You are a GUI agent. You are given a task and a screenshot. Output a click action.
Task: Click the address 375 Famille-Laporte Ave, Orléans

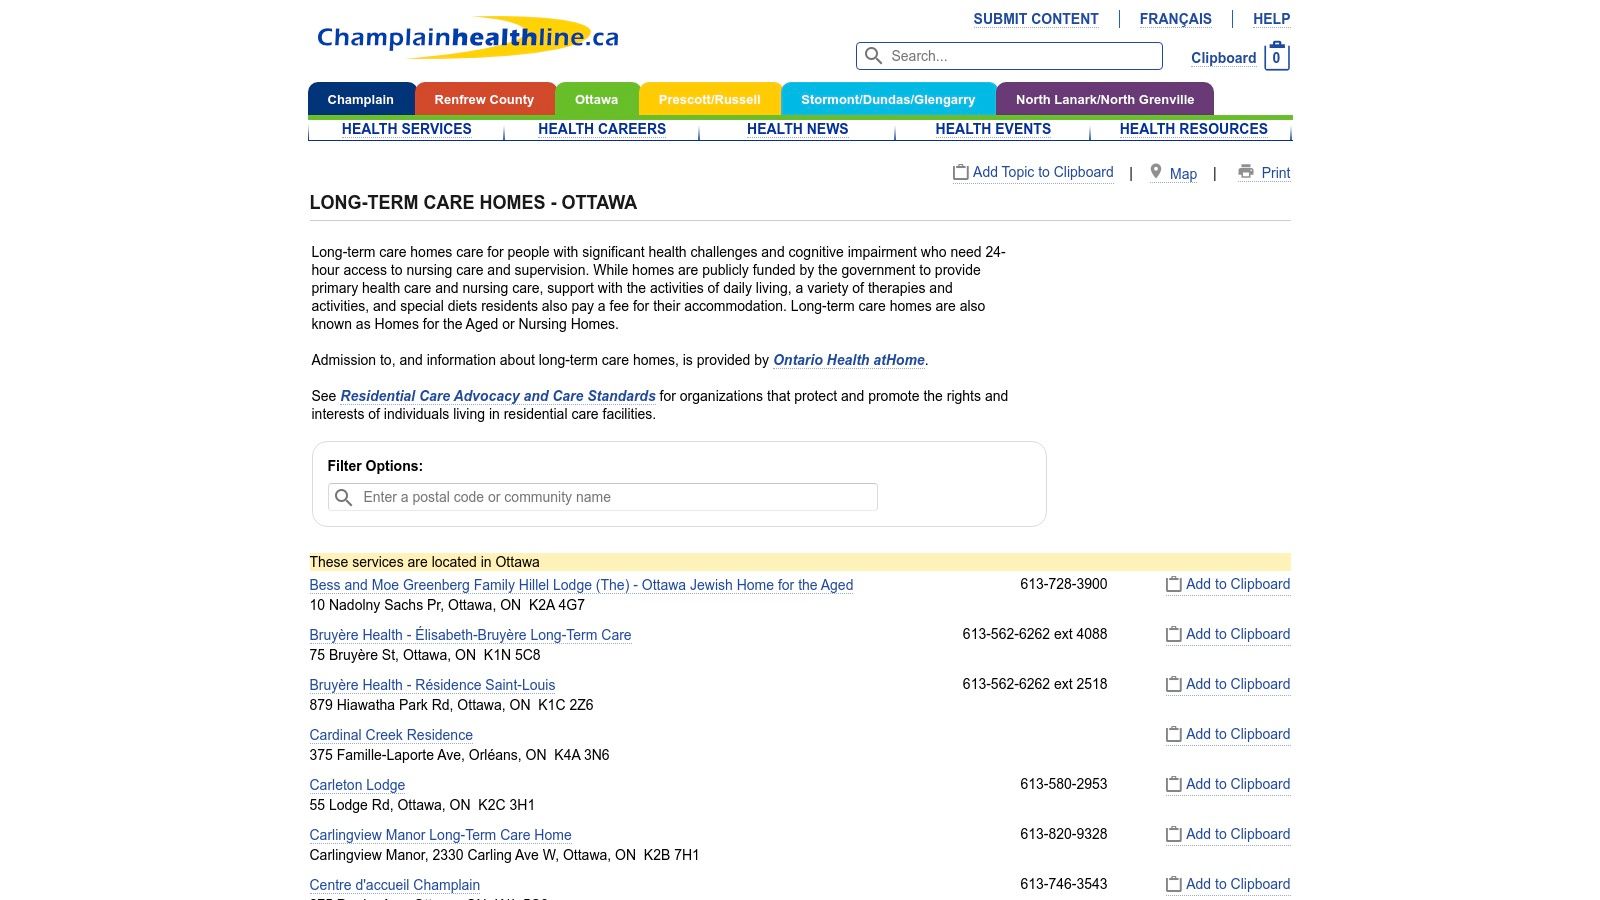coord(459,755)
